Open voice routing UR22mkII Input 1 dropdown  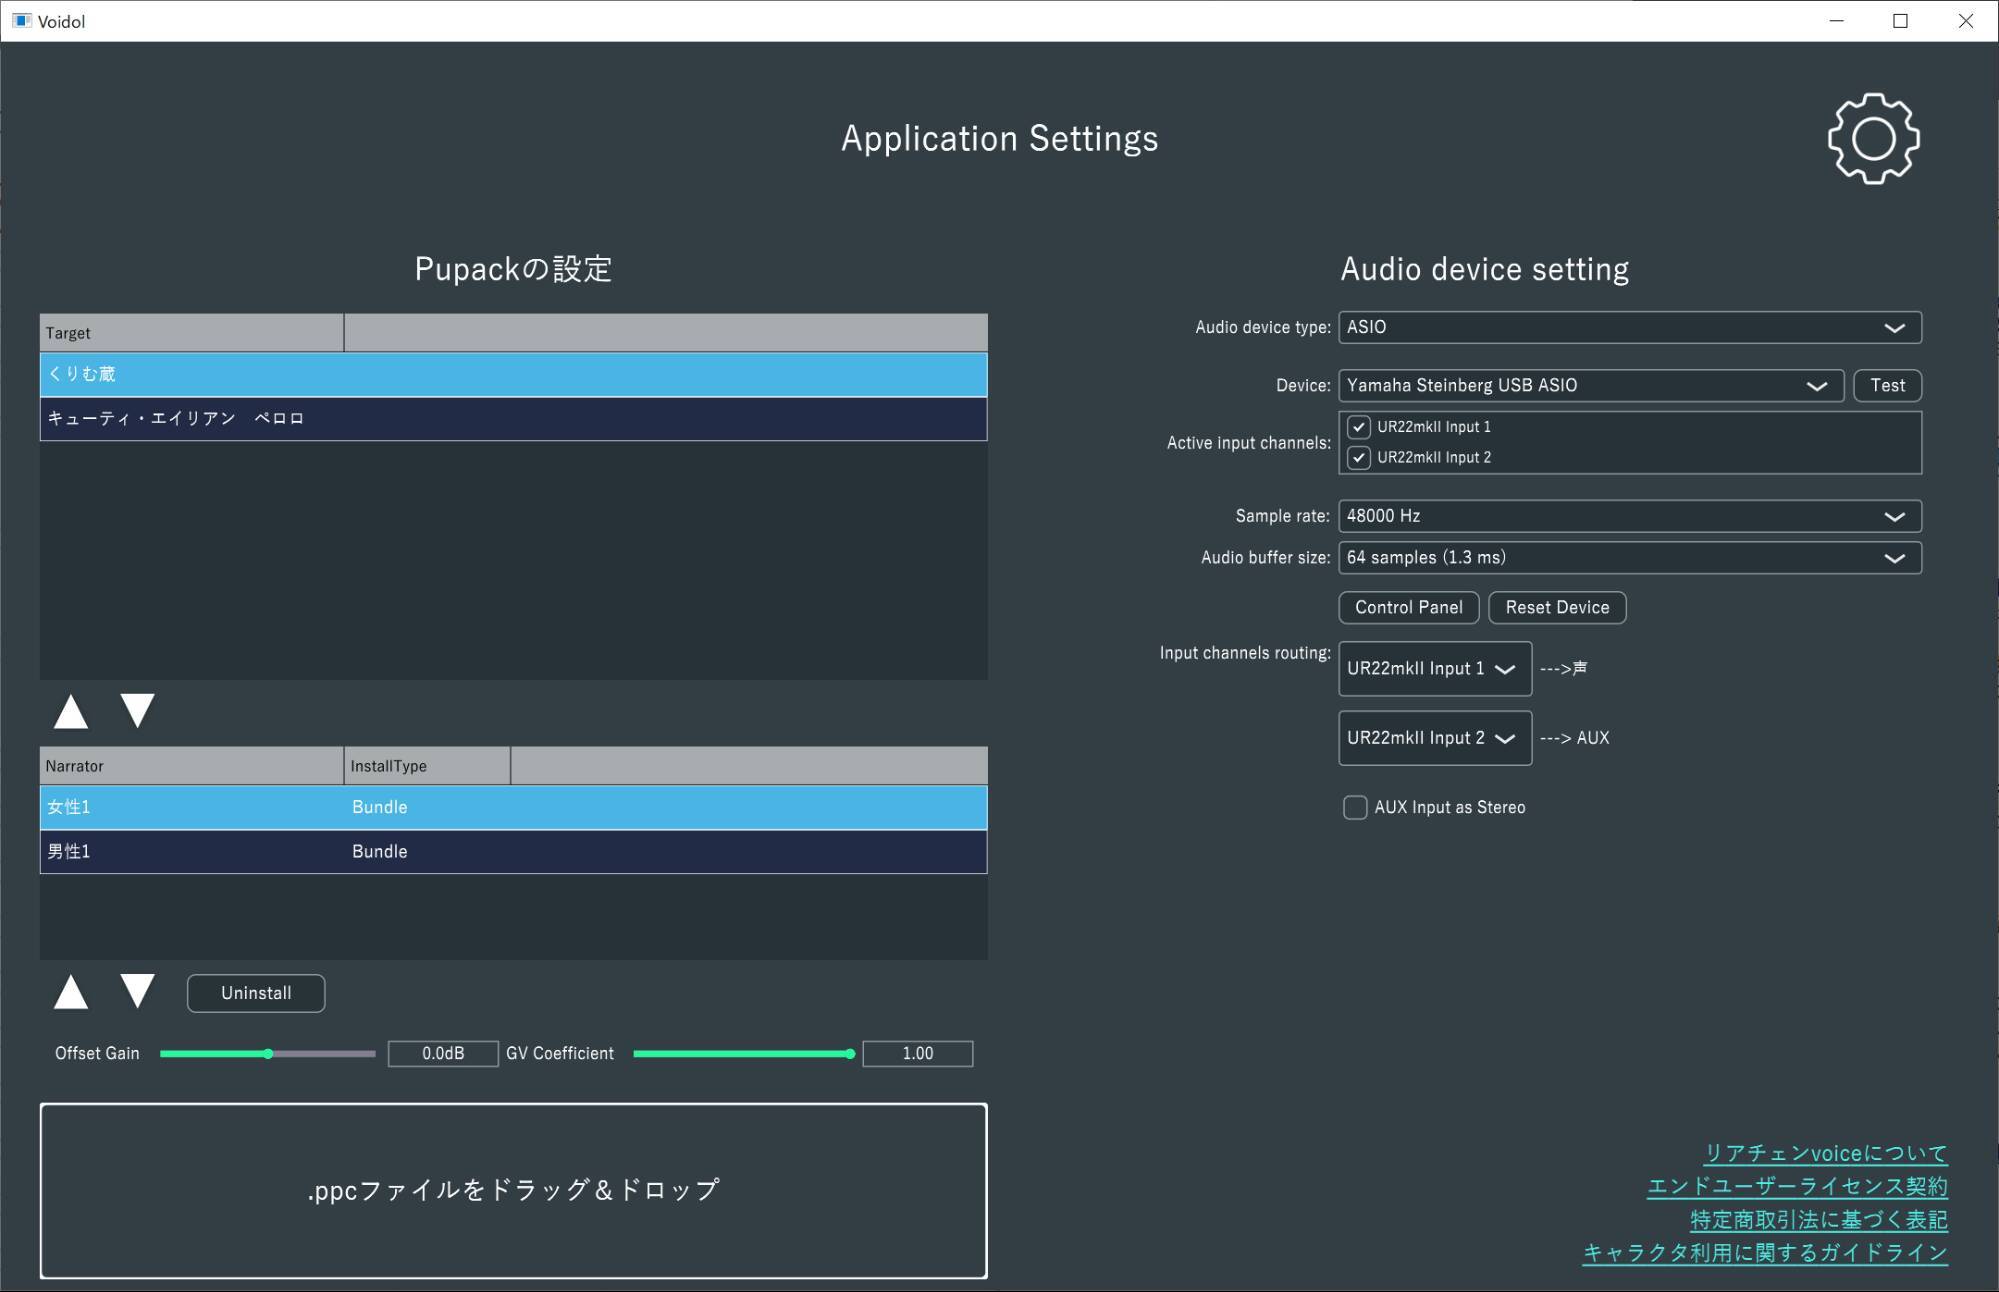1434,669
